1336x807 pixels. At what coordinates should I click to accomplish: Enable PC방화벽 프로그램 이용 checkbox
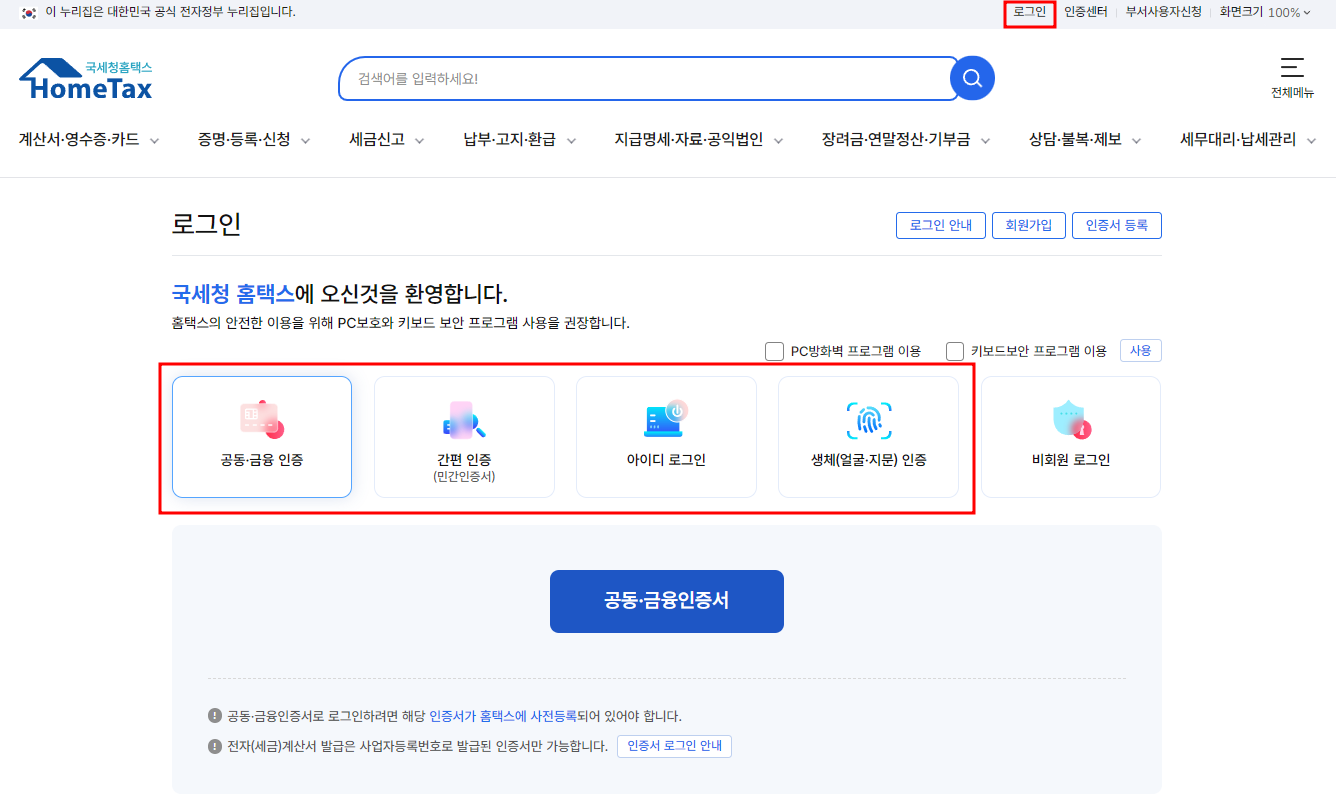pos(774,351)
